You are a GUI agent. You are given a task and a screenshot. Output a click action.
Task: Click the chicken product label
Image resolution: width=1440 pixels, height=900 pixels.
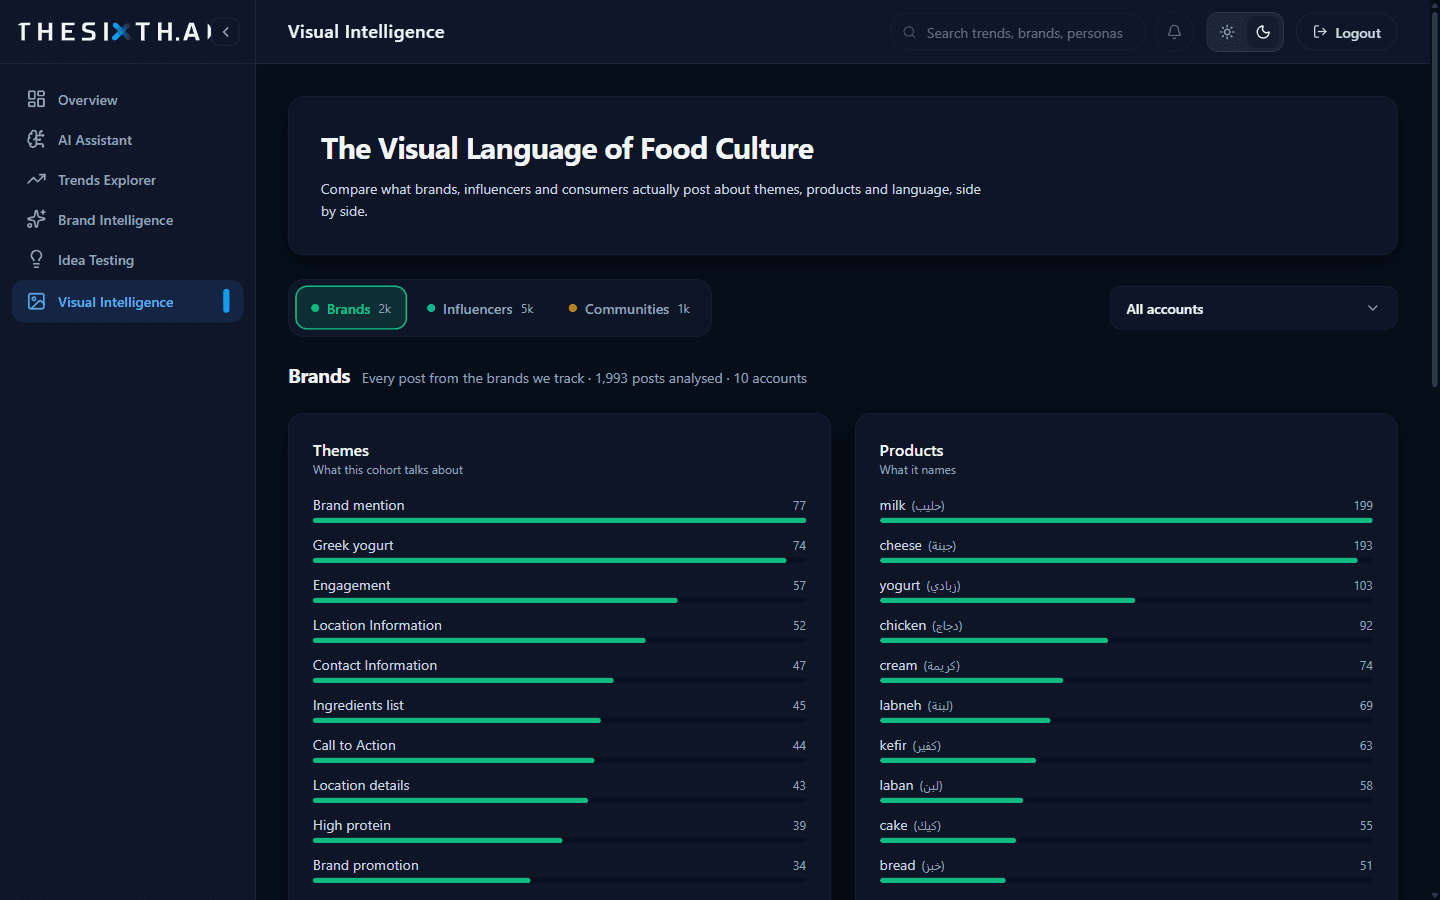[x=903, y=625]
